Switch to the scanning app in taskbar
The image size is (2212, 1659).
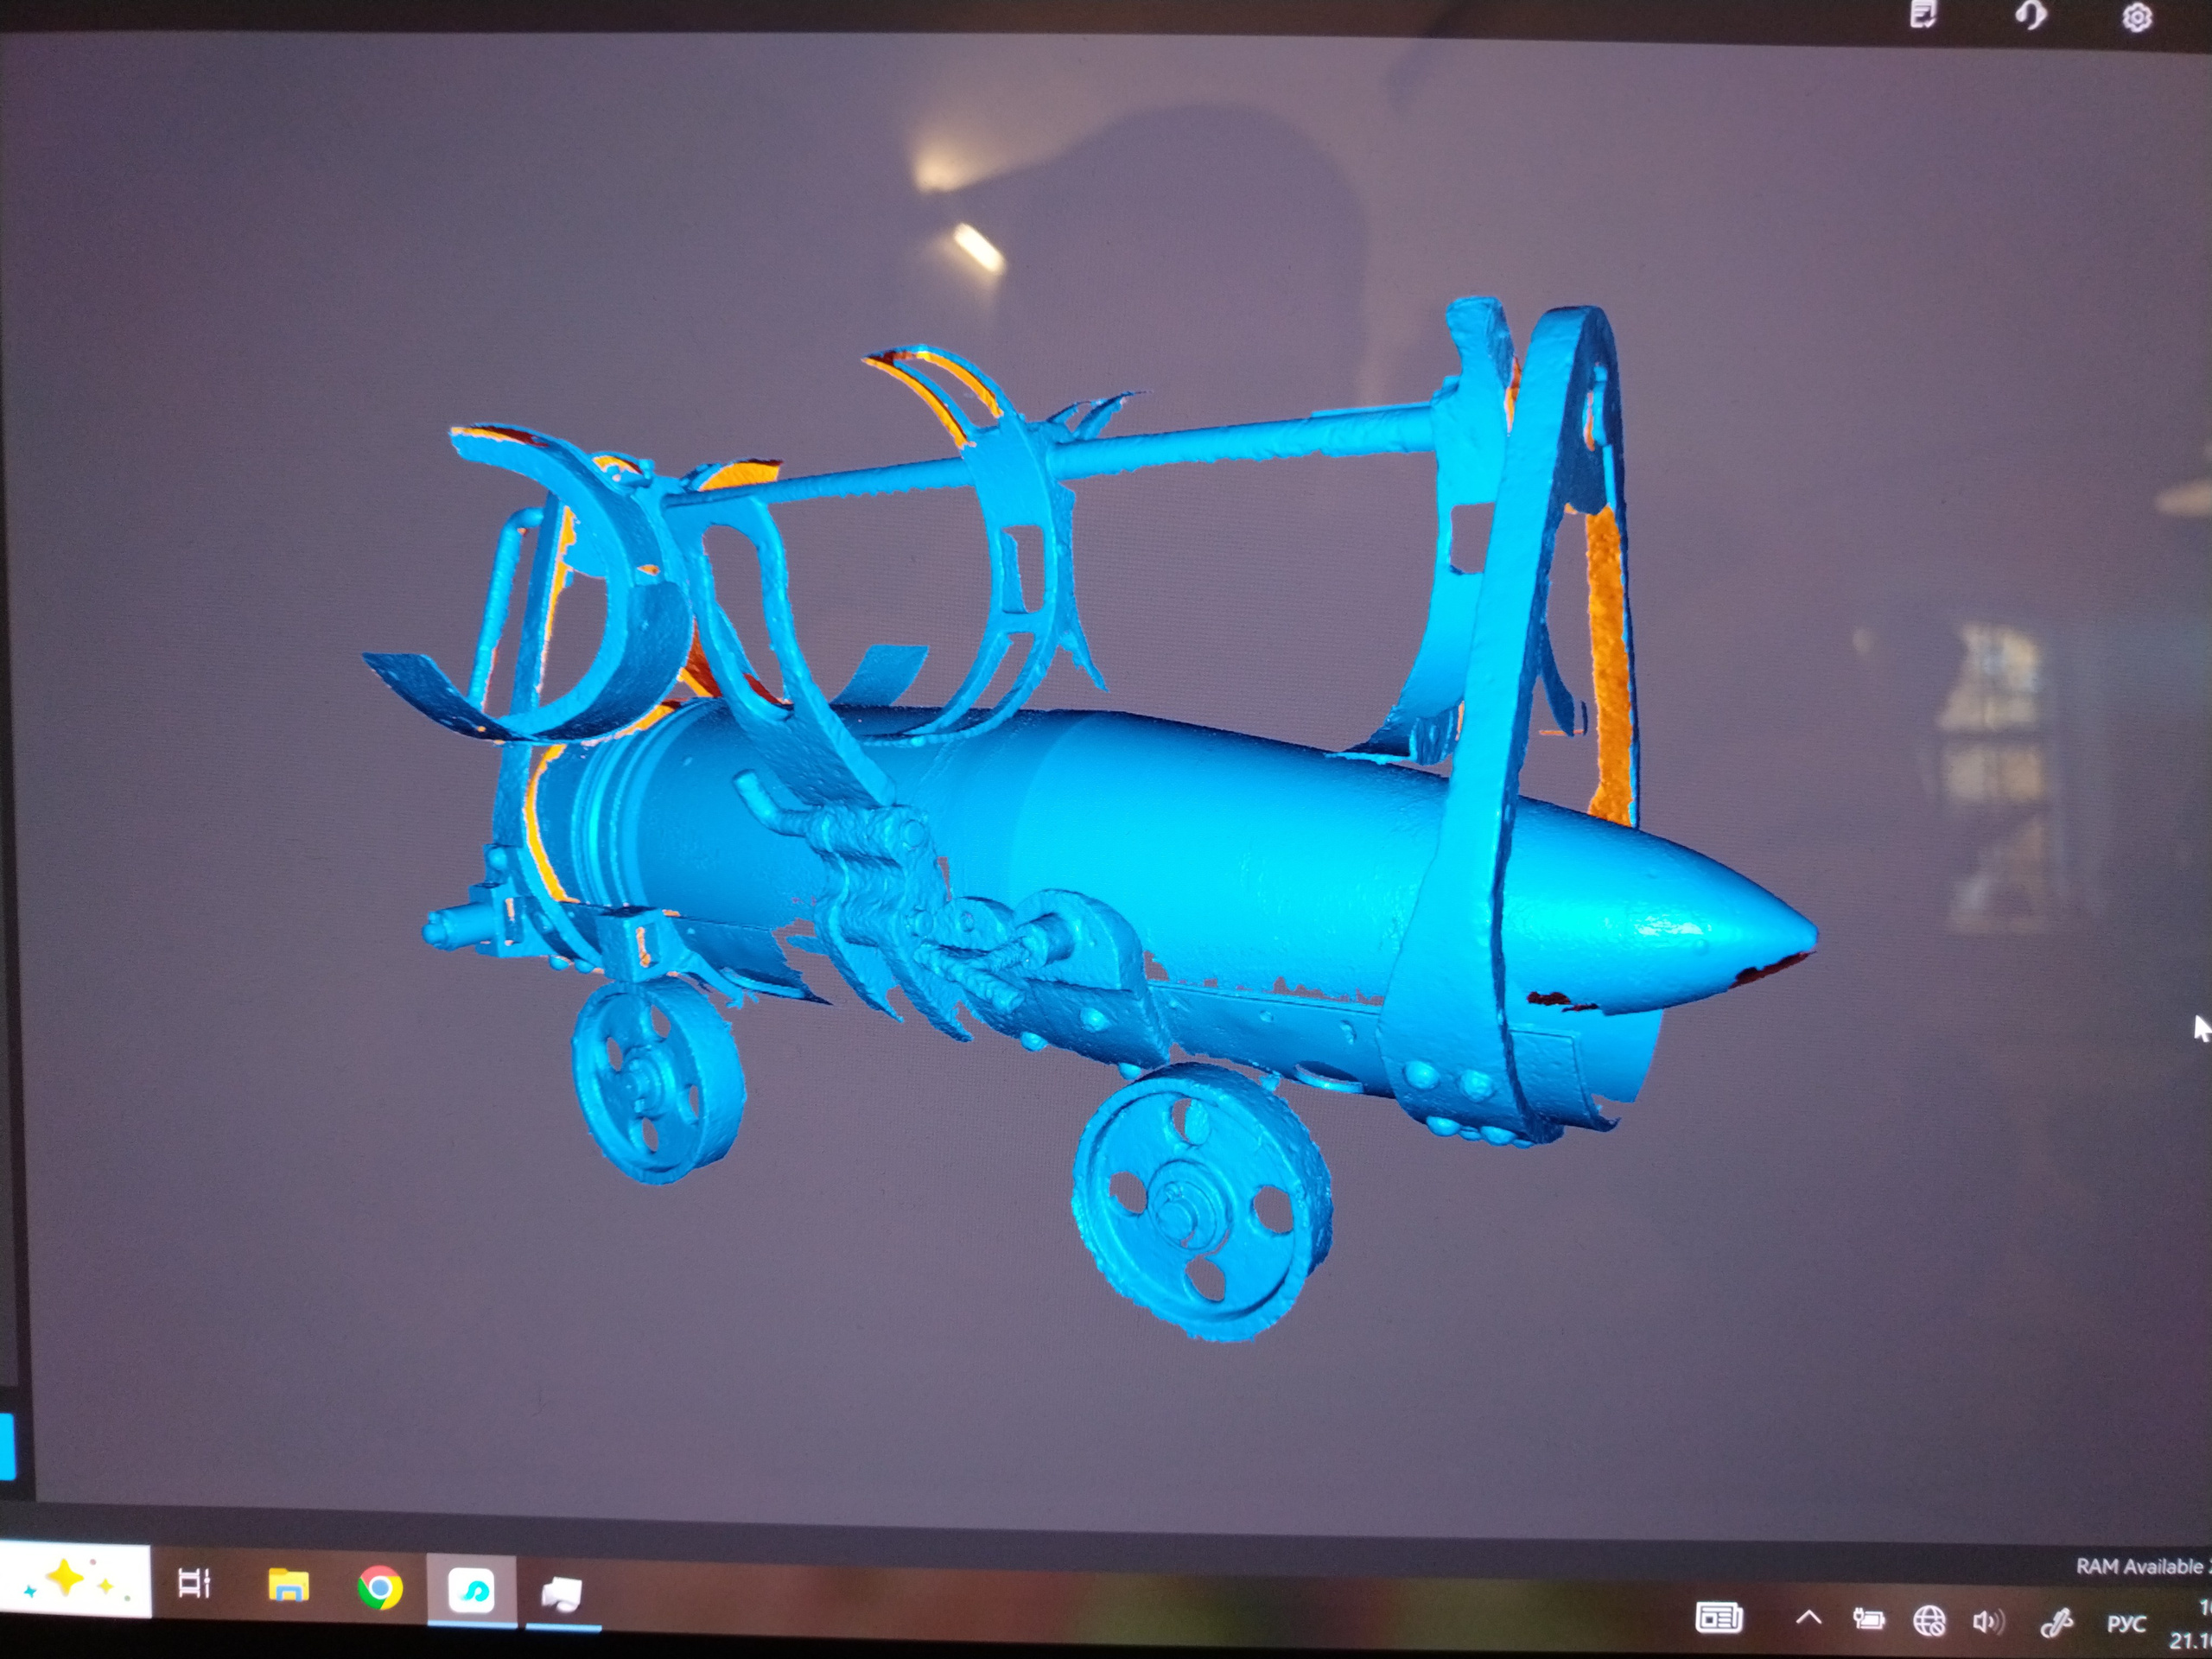[471, 1589]
